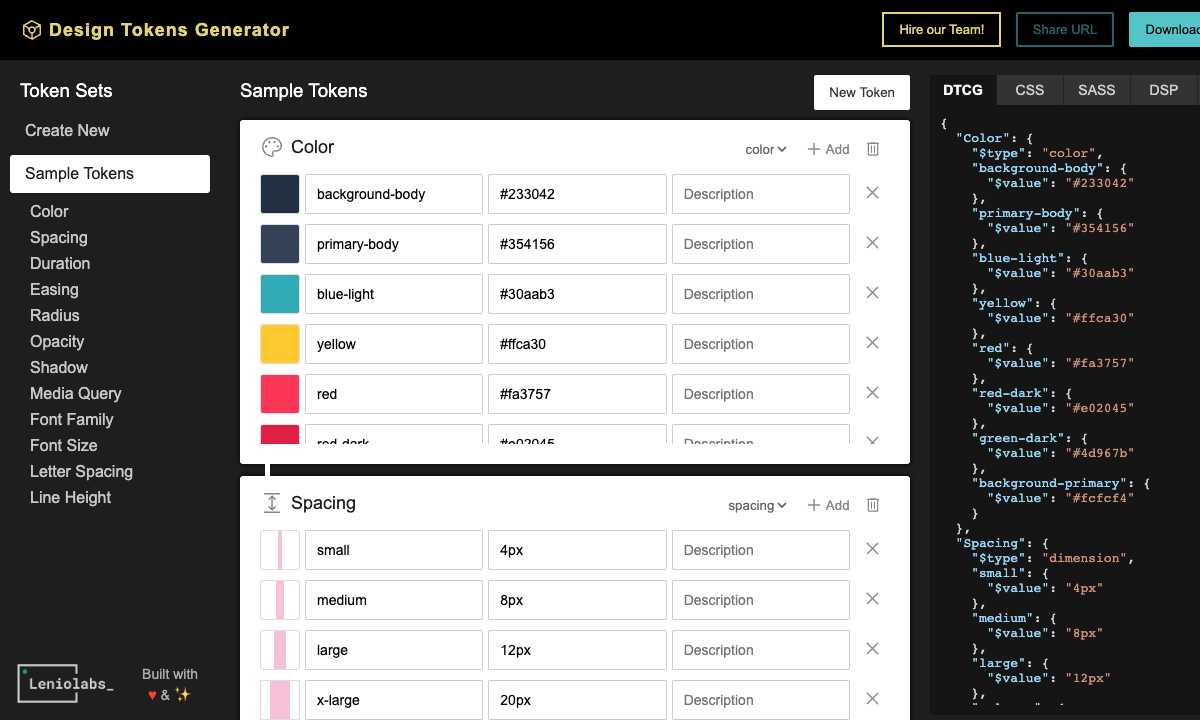Viewport: 1200px width, 720px height.
Task: Click the Hire our Team! button
Action: click(941, 29)
